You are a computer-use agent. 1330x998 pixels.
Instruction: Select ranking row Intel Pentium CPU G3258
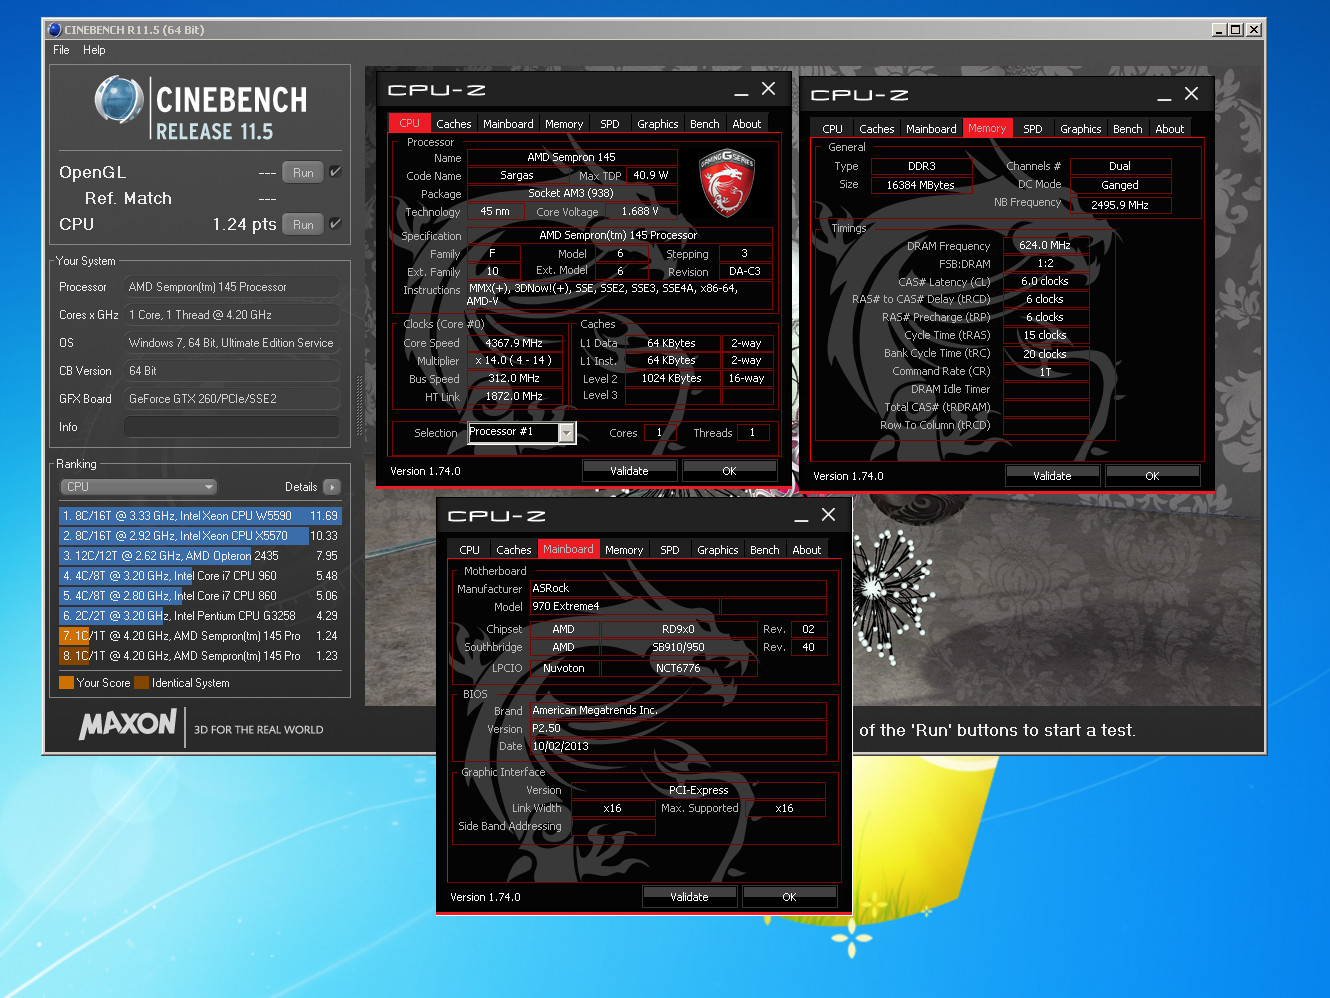pos(200,616)
